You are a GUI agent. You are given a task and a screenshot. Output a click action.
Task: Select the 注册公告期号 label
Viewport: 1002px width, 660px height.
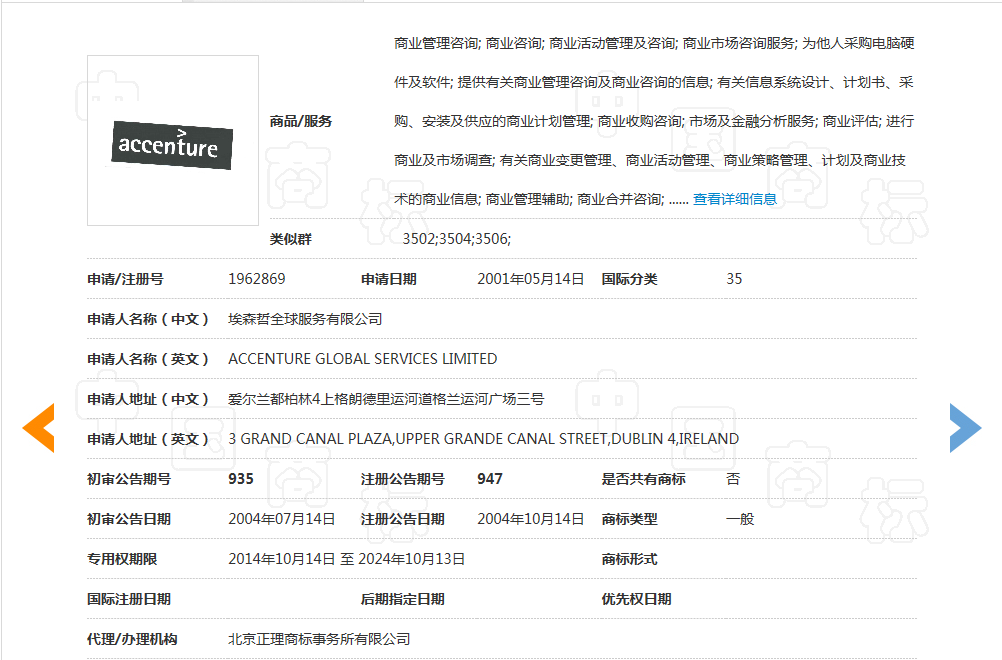(403, 479)
